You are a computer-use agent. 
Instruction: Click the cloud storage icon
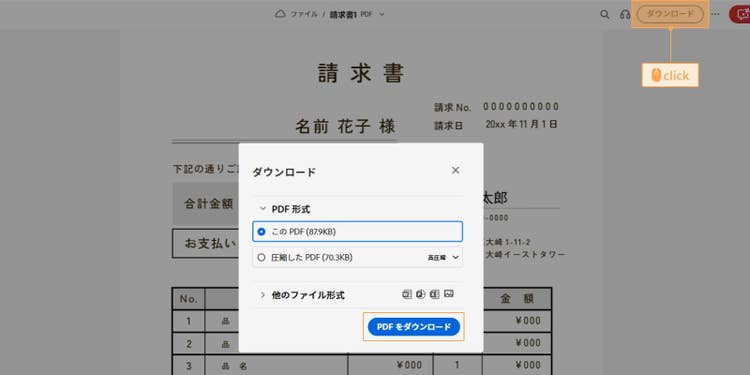[x=280, y=14]
